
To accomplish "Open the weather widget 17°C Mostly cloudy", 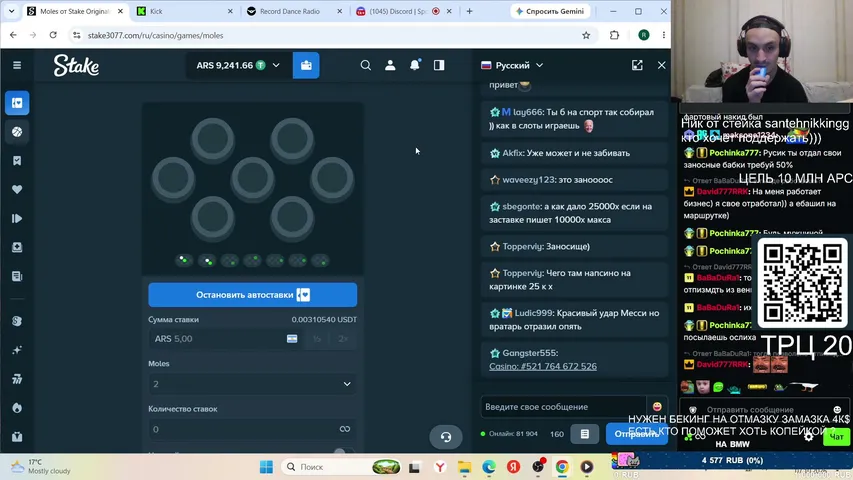I will [42, 466].
